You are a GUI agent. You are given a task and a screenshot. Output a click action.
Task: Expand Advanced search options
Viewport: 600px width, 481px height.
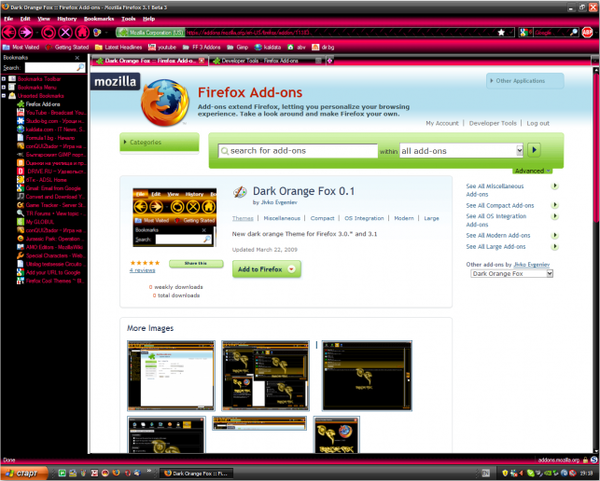[x=532, y=171]
